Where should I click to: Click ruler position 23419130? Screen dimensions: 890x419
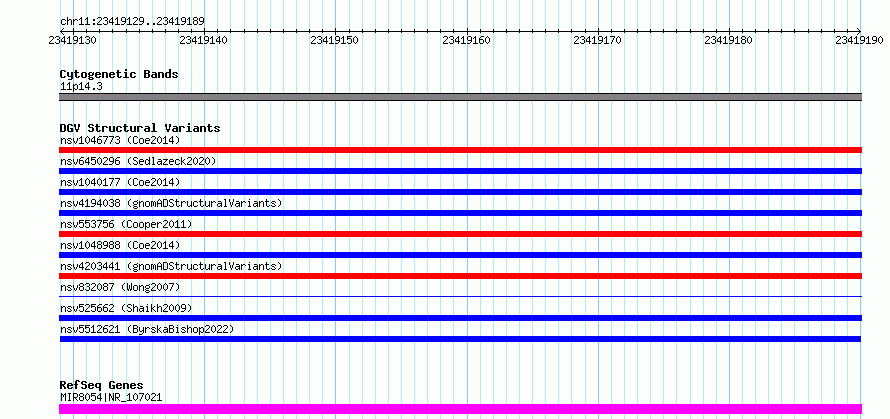pos(72,40)
